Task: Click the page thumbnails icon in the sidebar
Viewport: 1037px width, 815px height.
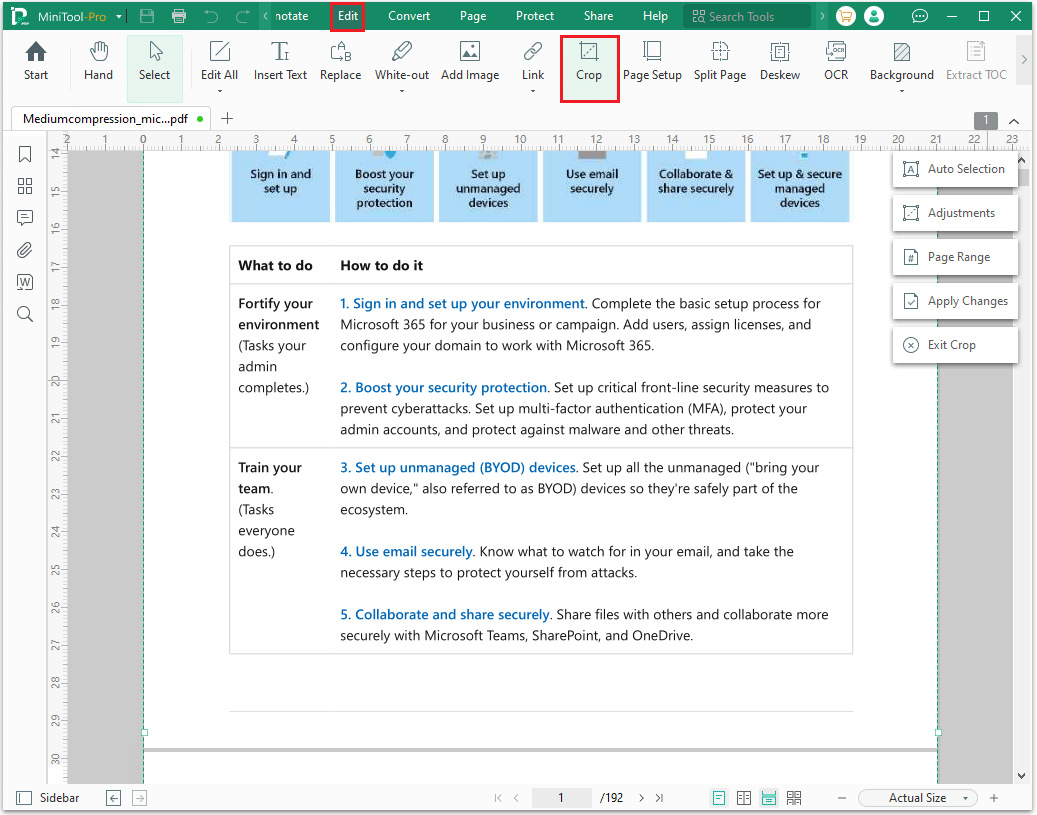Action: (25, 186)
